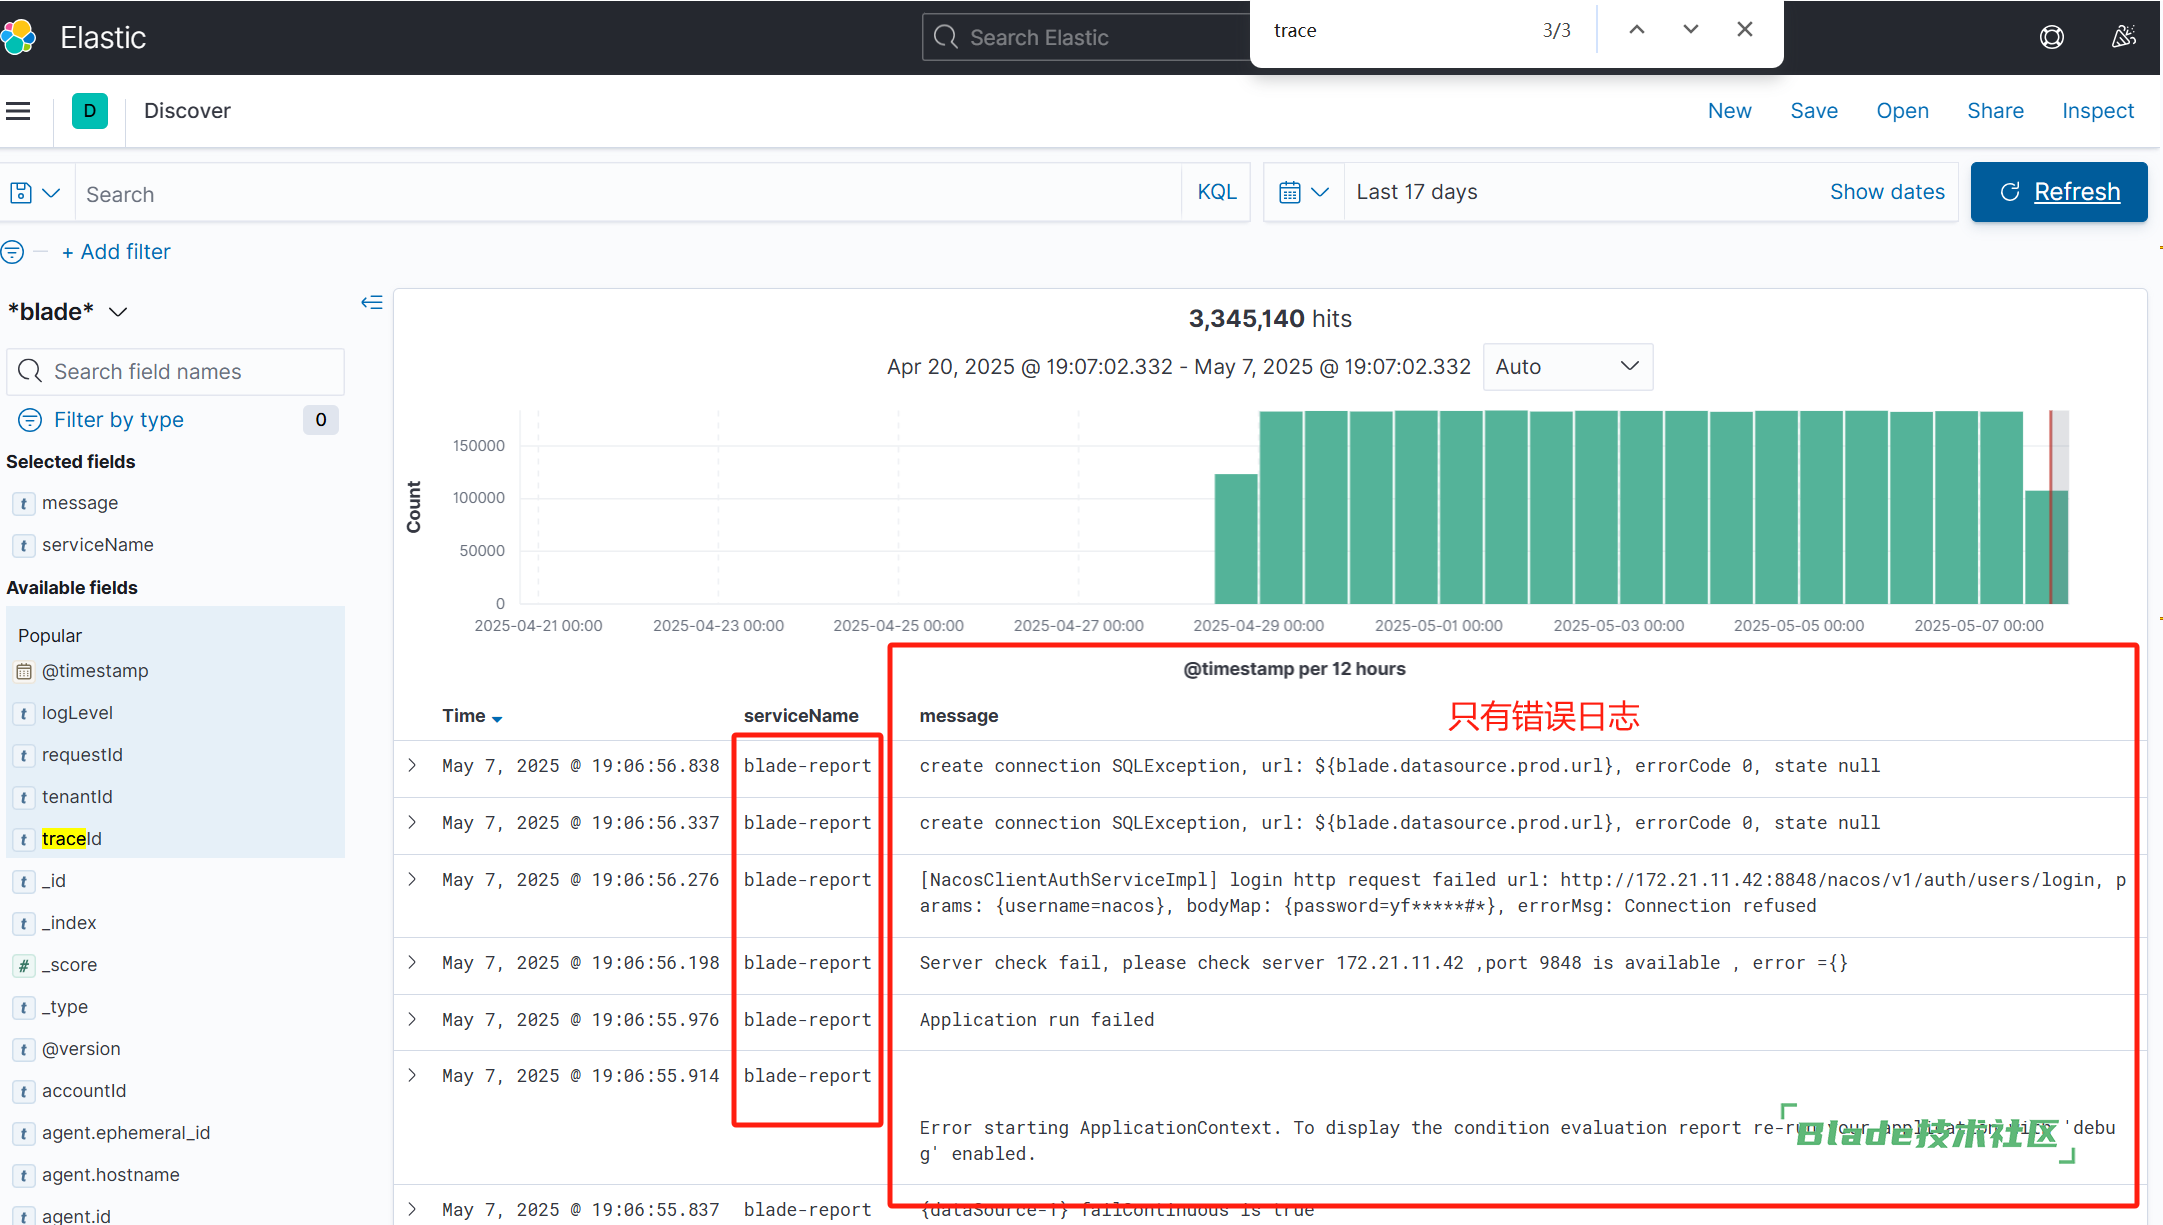Select the agent.ephemeral_id field
Viewport: 2163px width, 1225px height.
tap(126, 1133)
